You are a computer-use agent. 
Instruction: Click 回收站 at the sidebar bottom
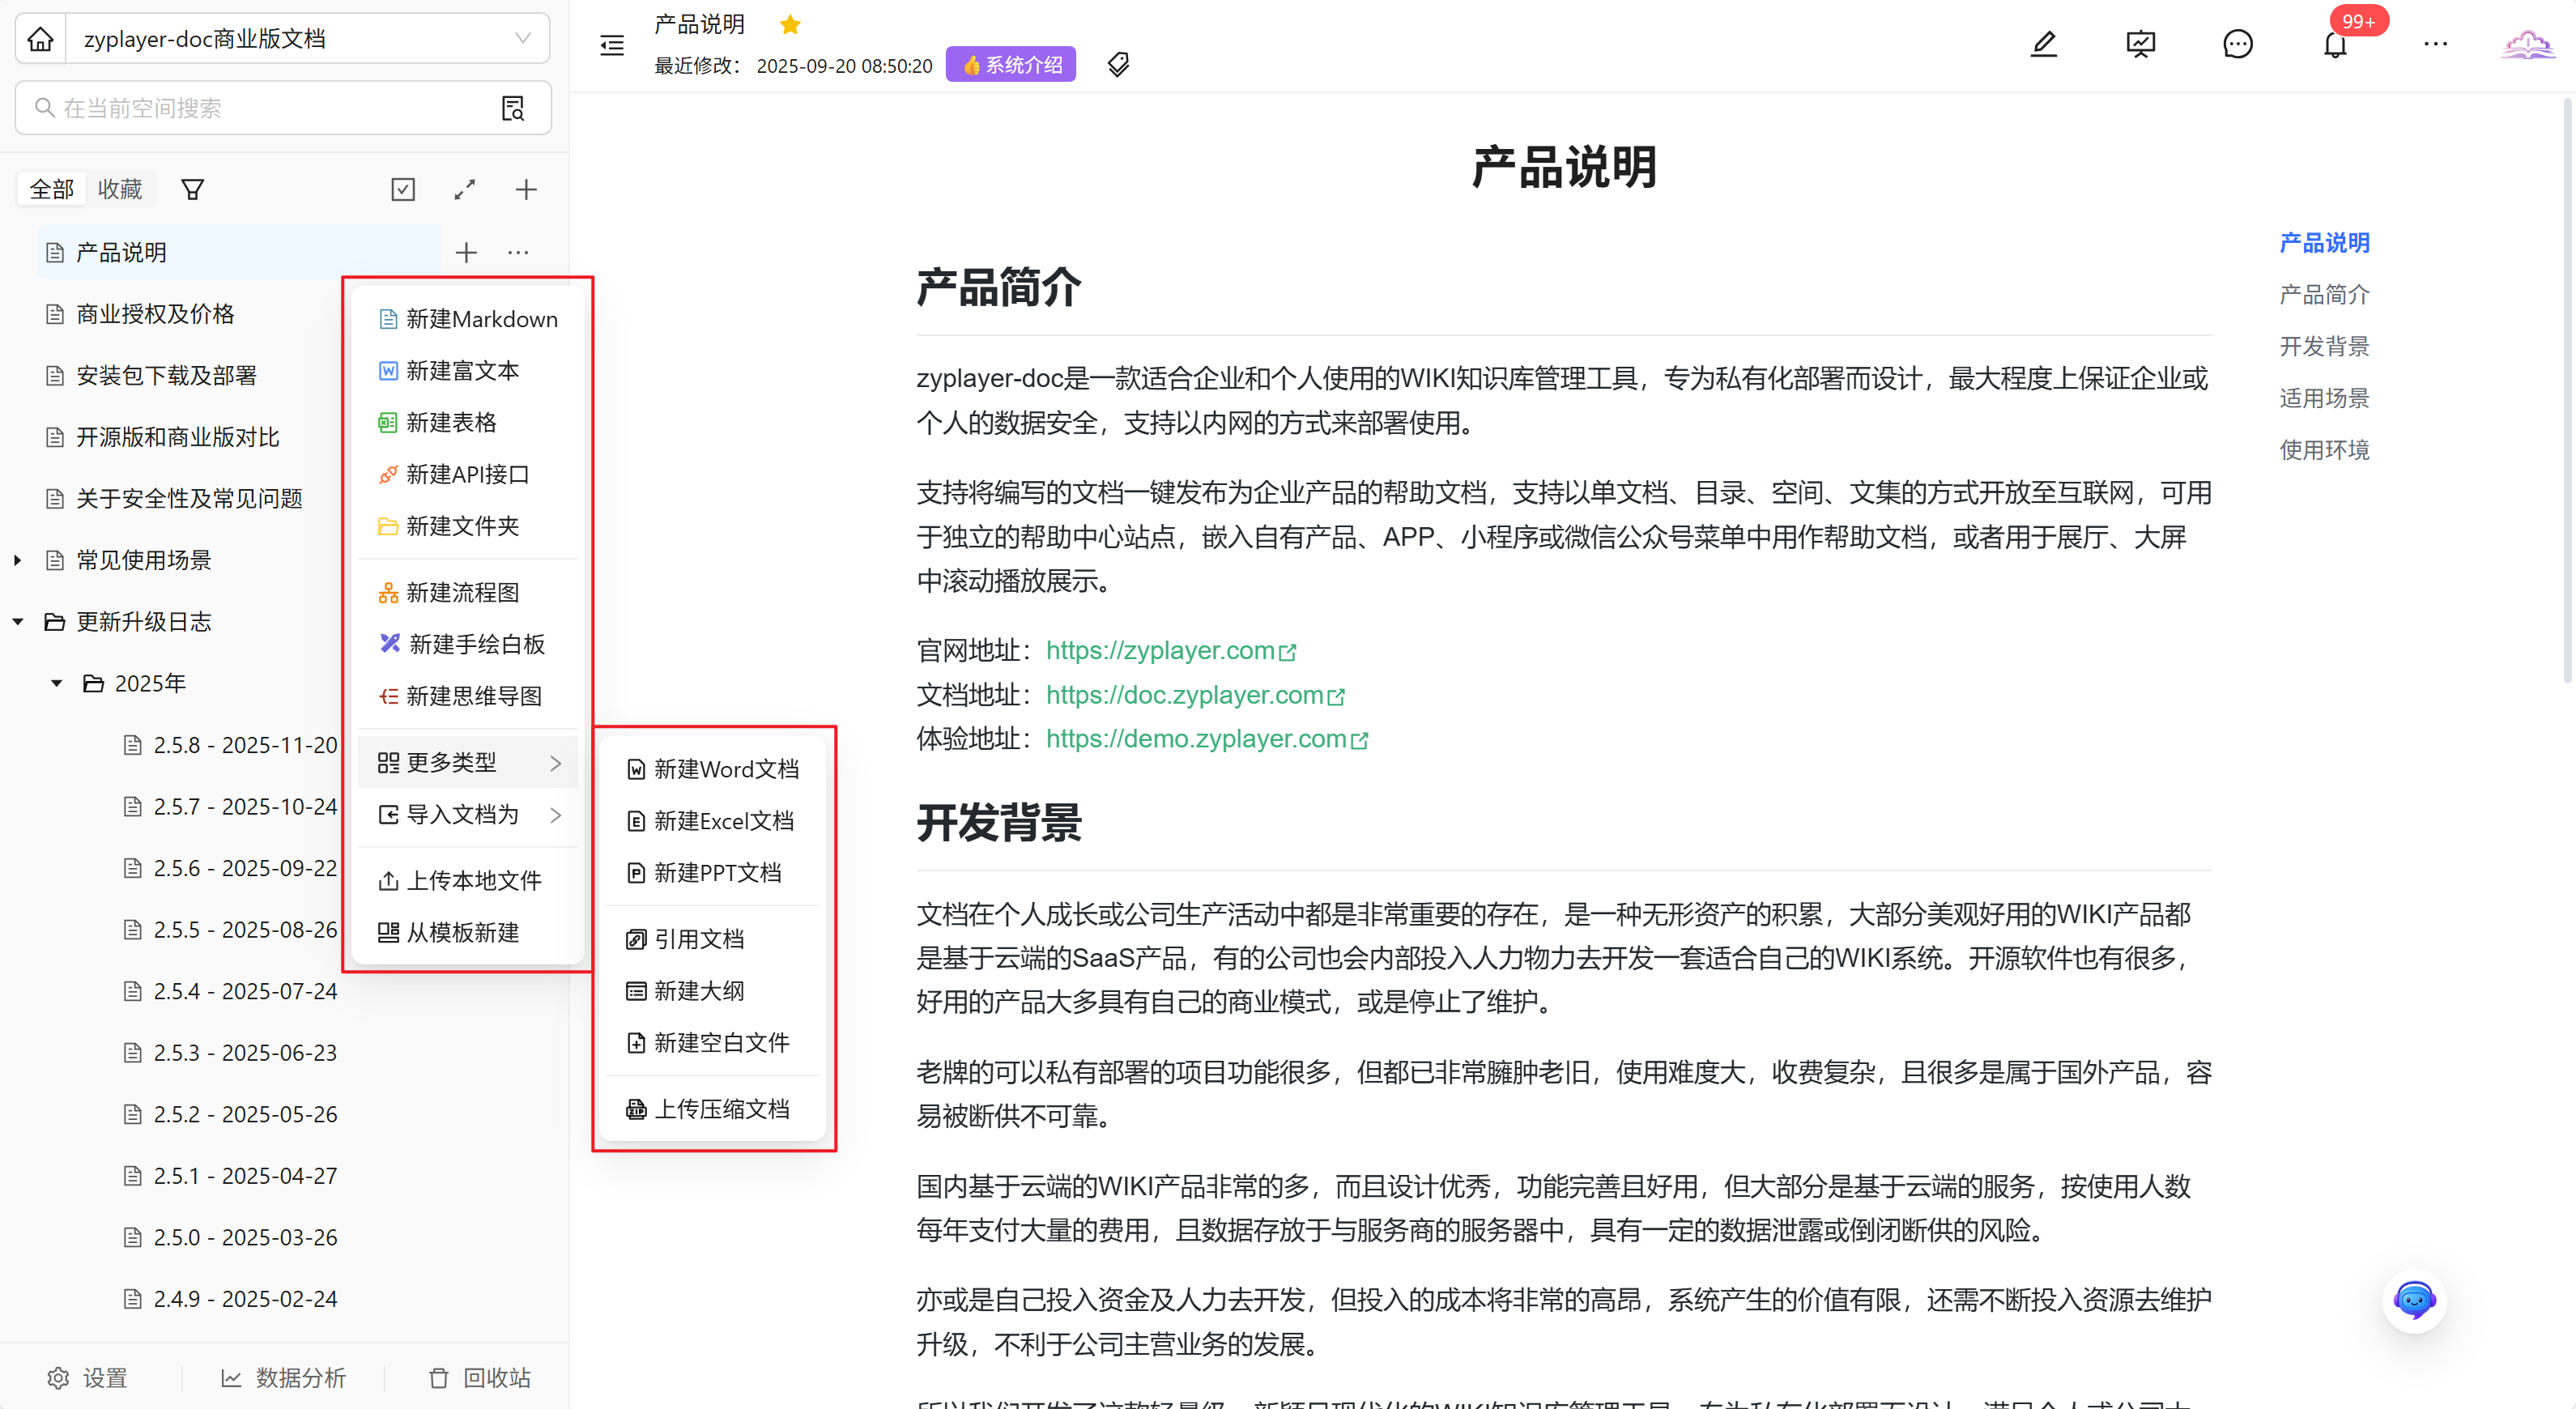pyautogui.click(x=480, y=1378)
